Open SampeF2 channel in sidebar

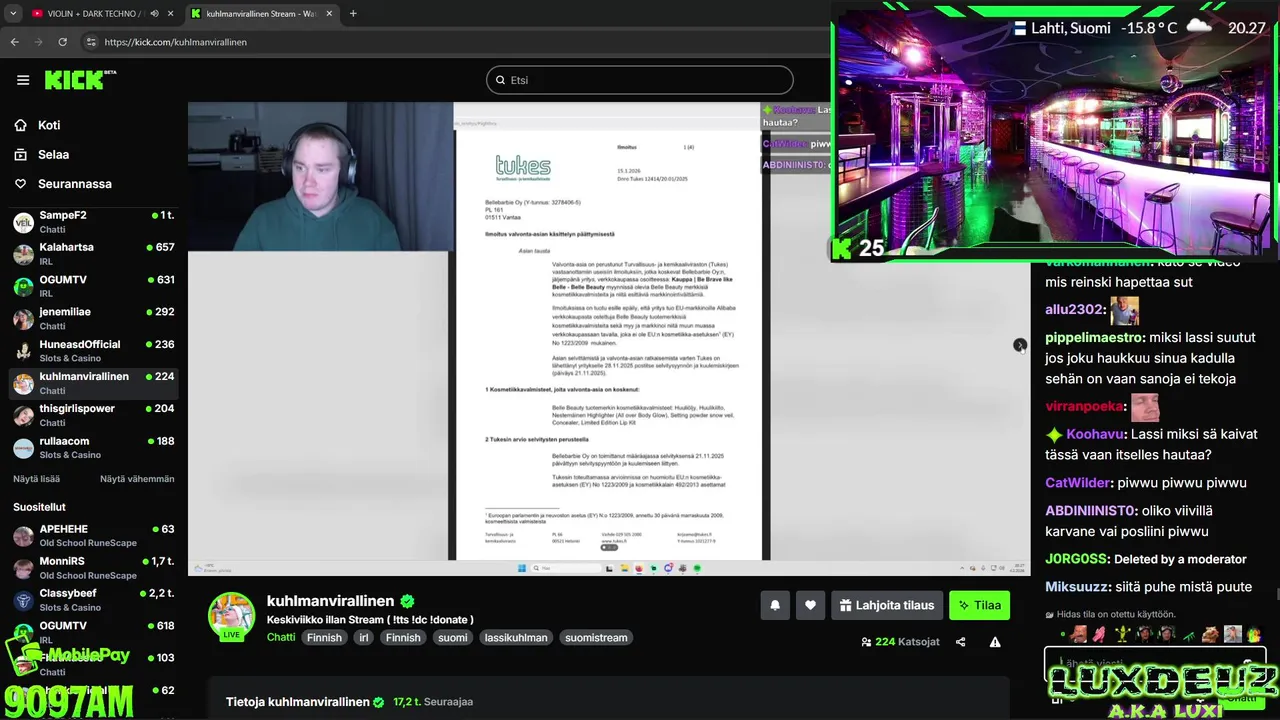click(94, 222)
